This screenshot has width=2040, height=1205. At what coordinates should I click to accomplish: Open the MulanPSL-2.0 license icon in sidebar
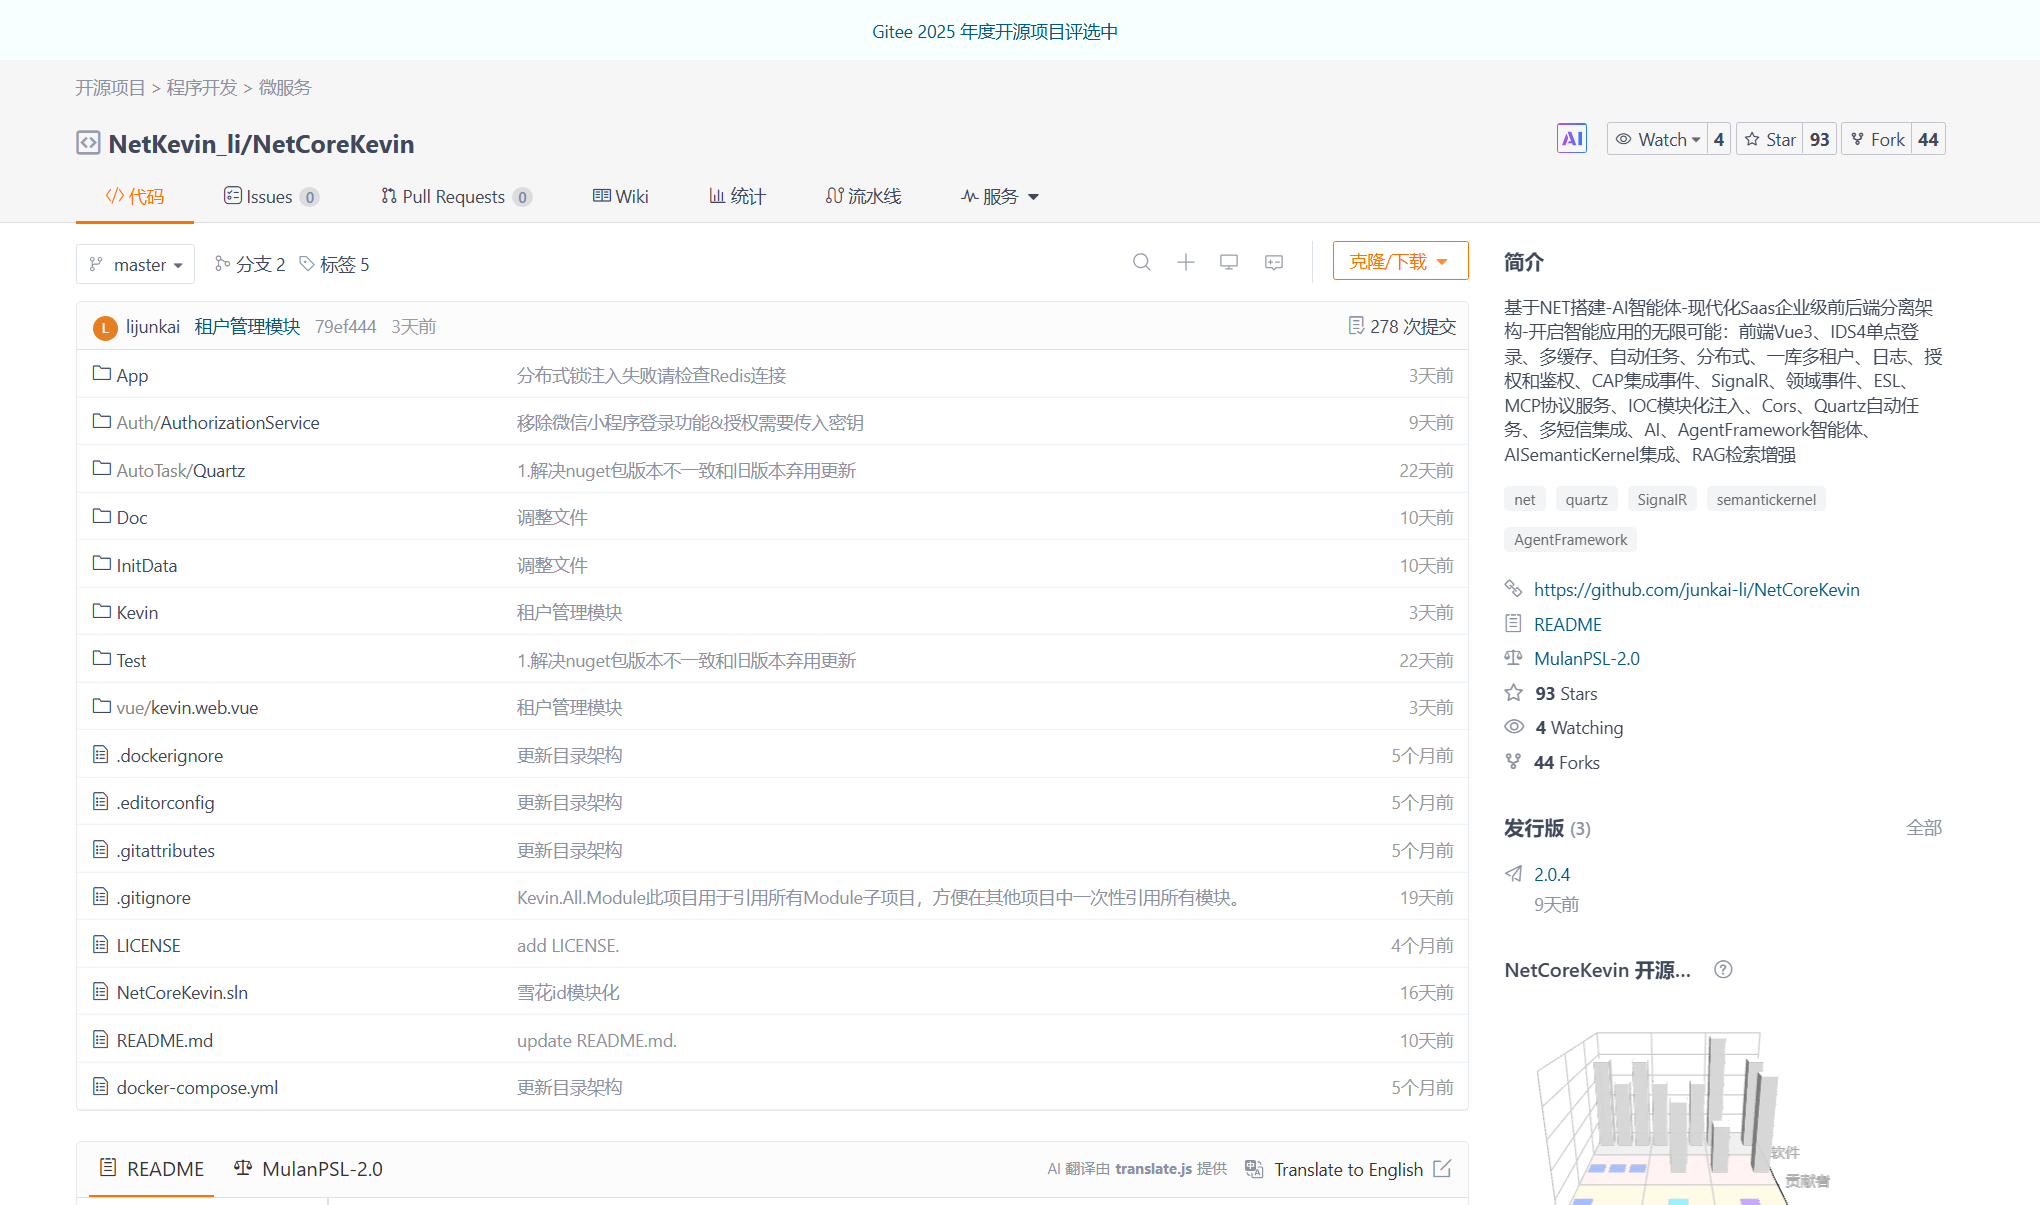1513,657
